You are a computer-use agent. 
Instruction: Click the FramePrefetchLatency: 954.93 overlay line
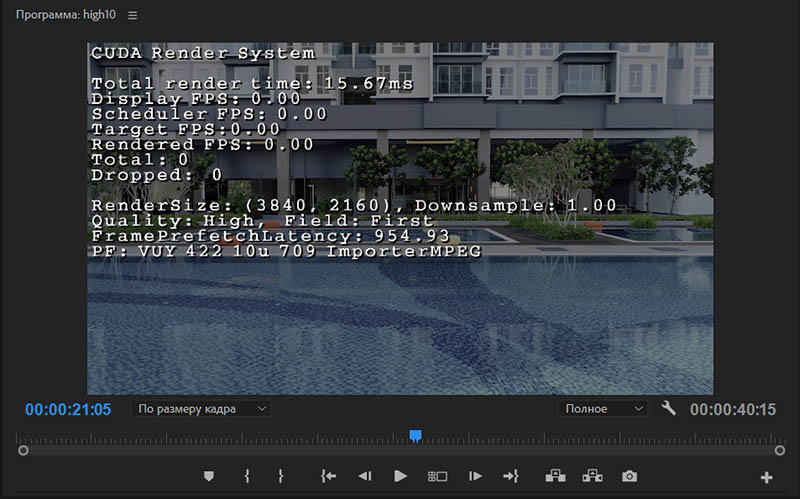[270, 236]
